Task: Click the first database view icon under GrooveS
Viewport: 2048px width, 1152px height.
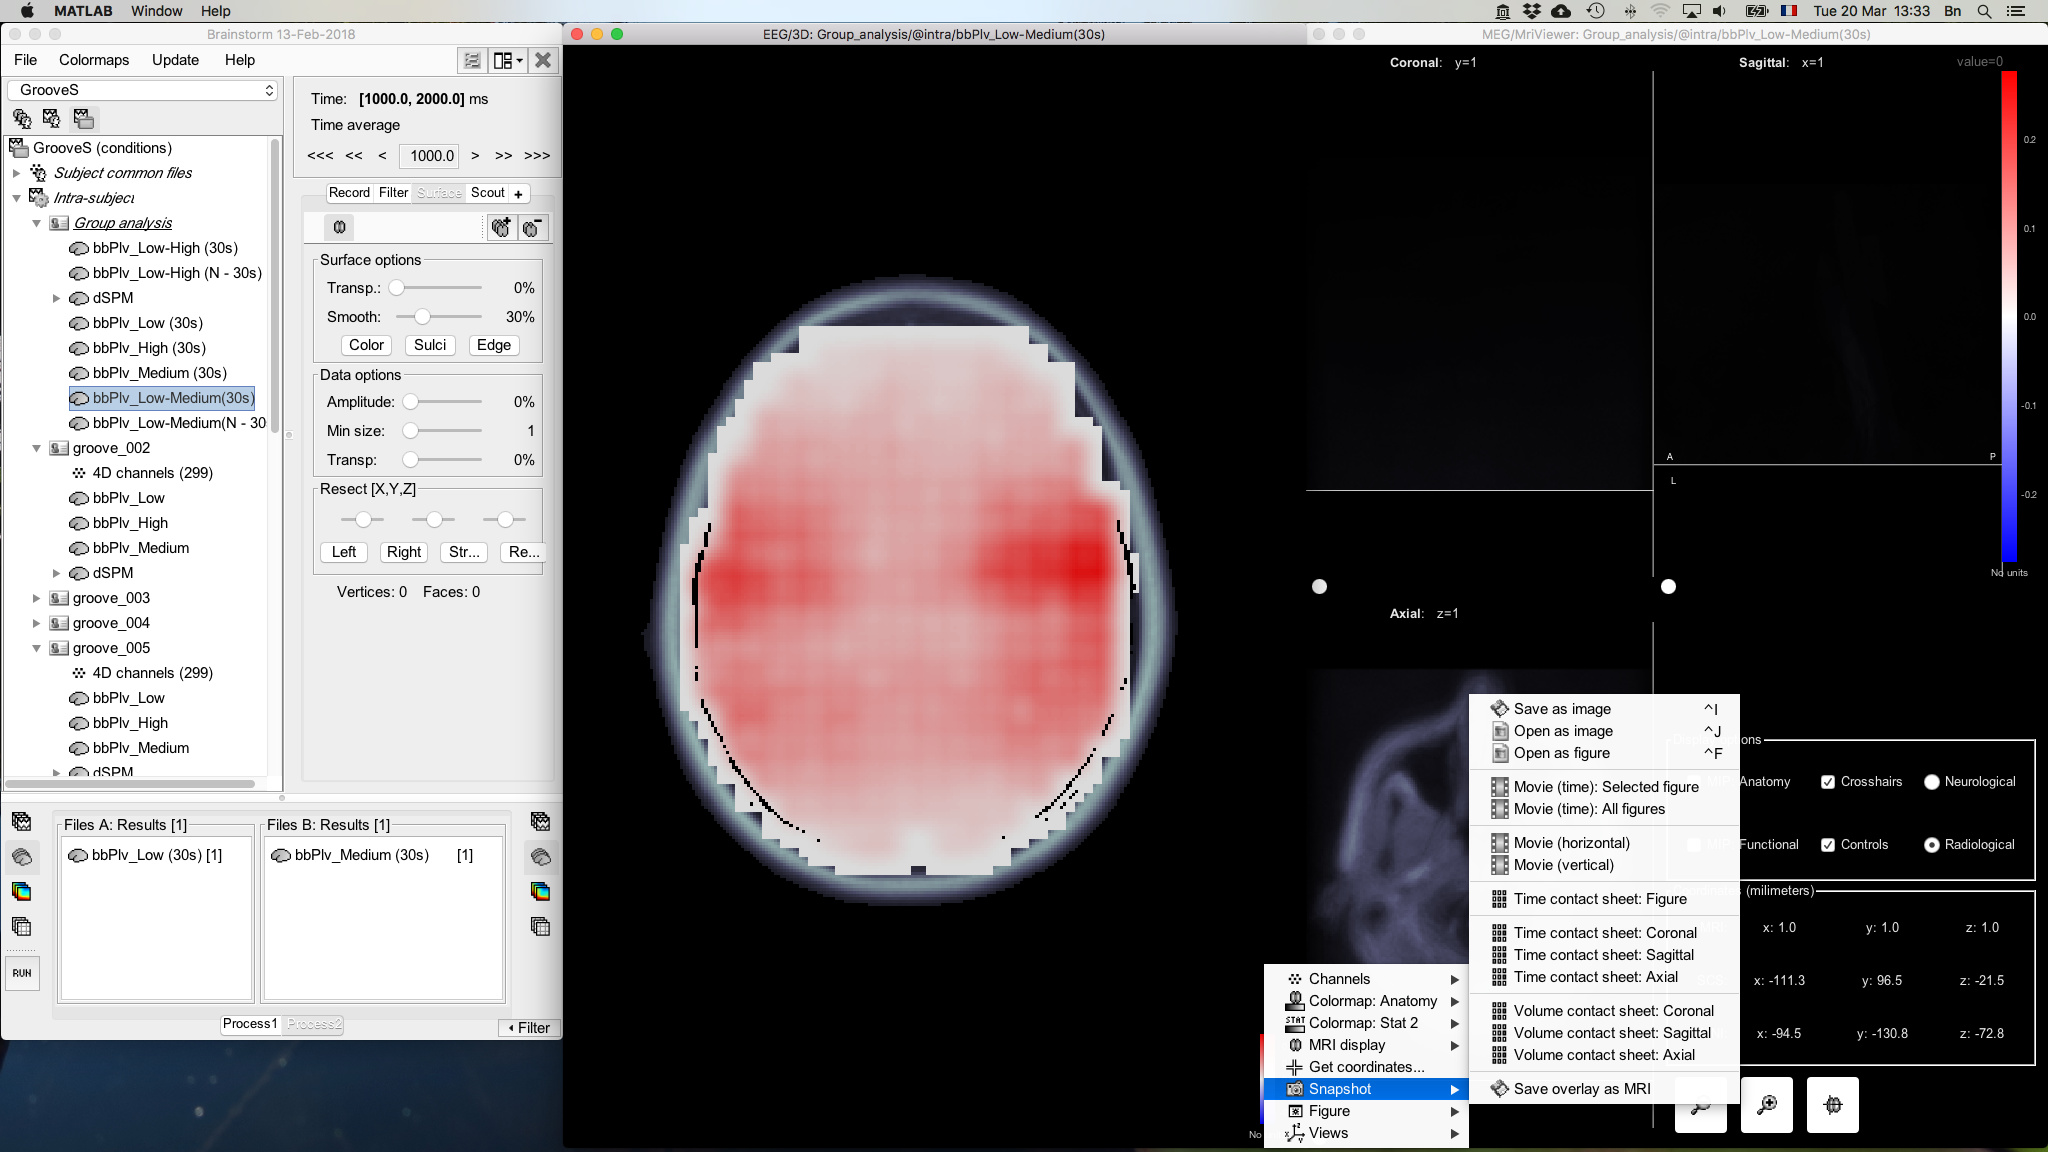Action: 22,119
